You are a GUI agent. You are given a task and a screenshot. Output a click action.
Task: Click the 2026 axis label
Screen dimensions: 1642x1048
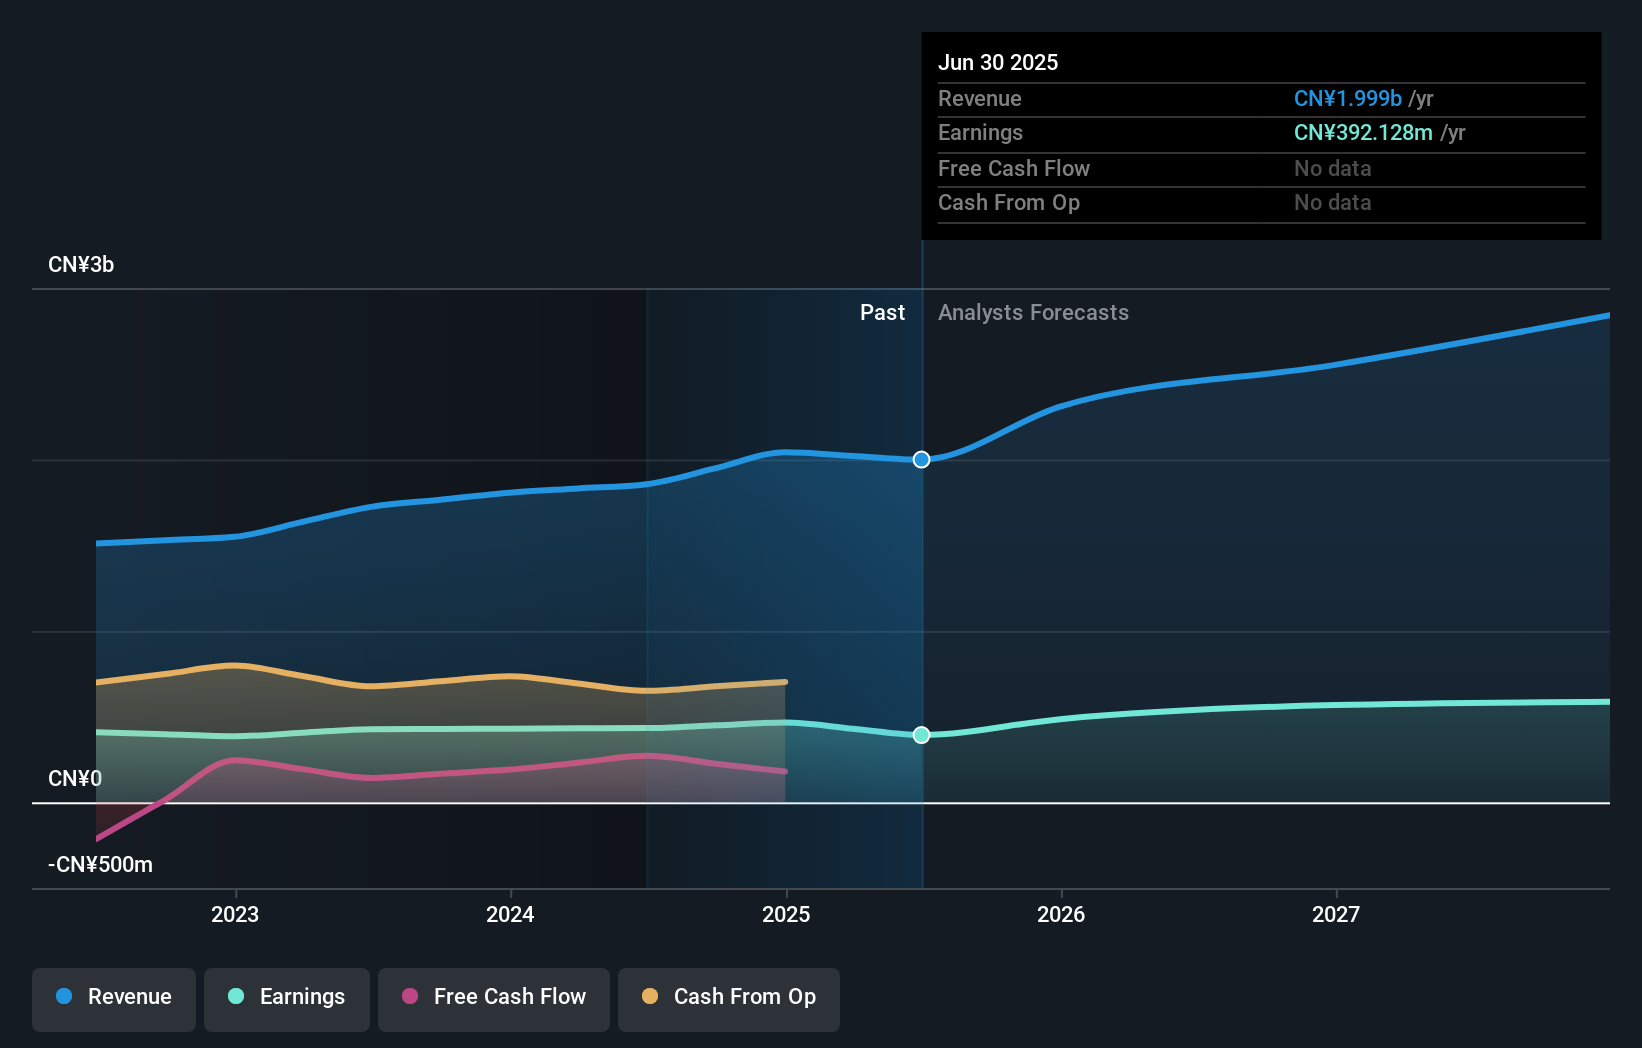[1062, 913]
